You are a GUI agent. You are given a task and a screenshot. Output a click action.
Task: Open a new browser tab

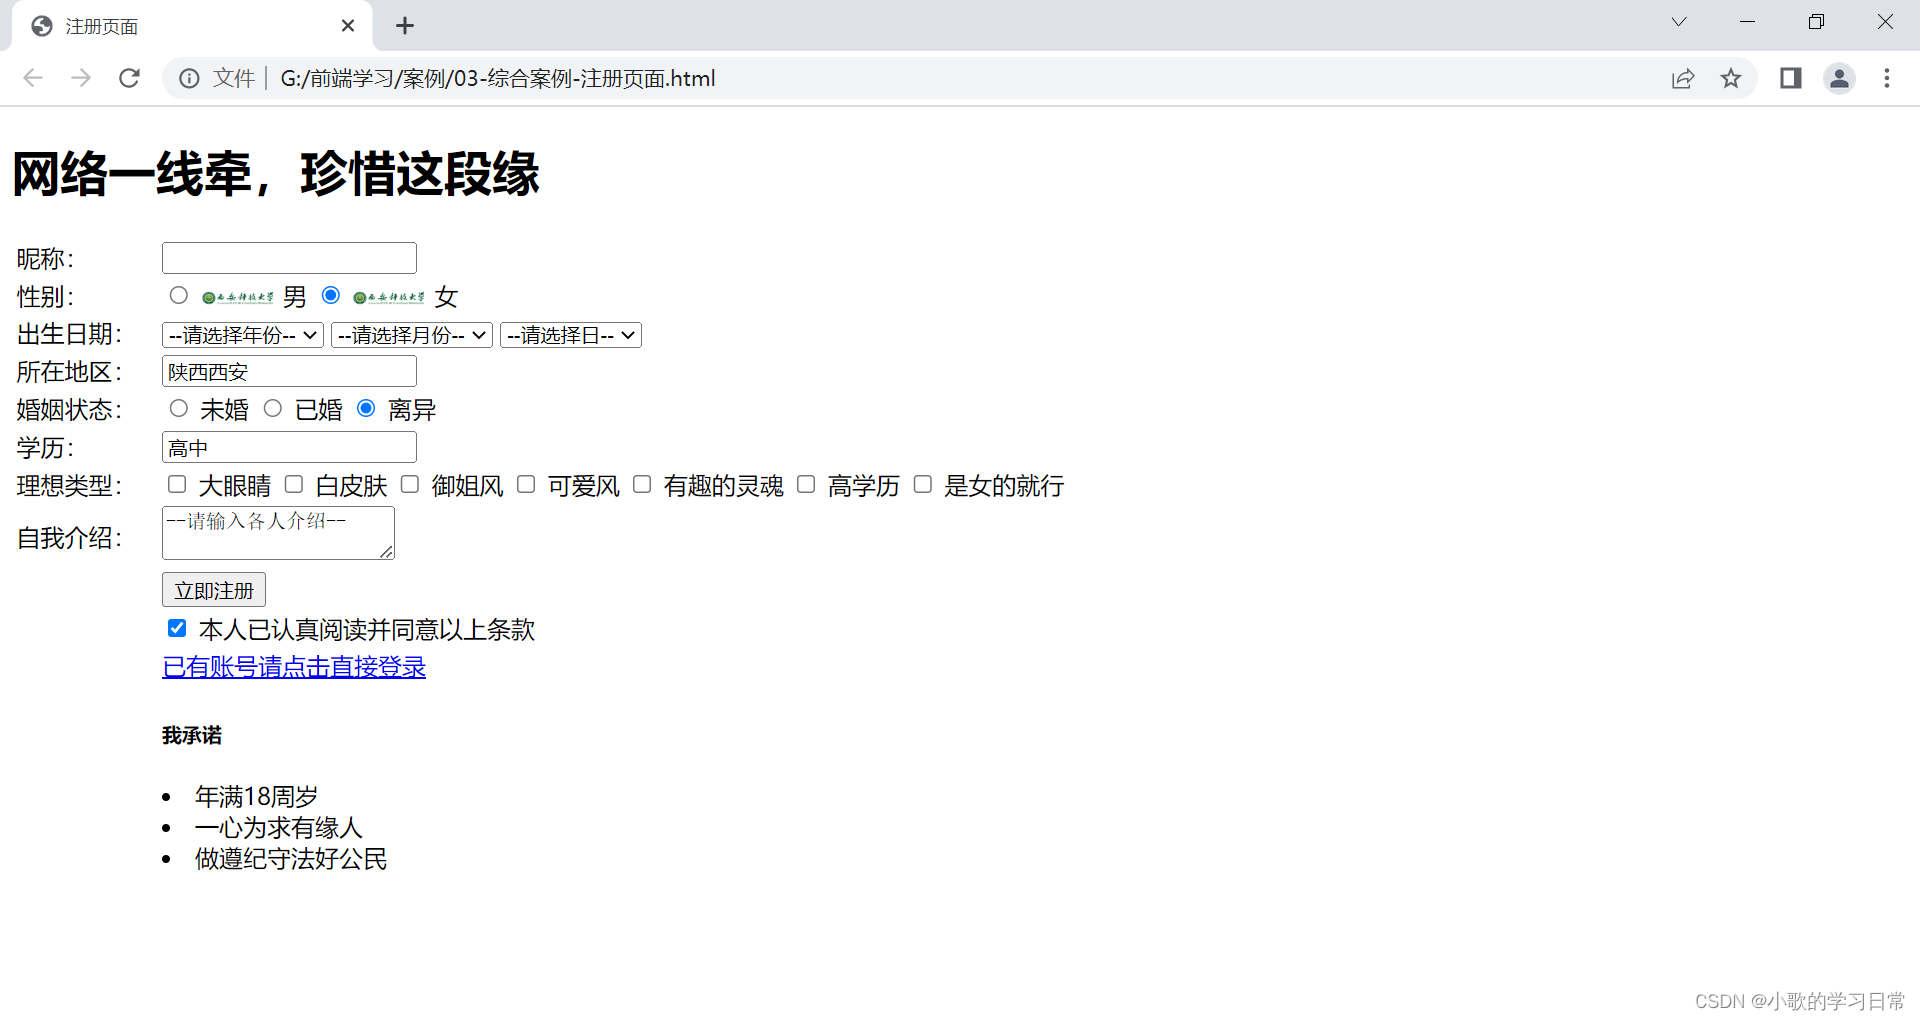pyautogui.click(x=404, y=25)
